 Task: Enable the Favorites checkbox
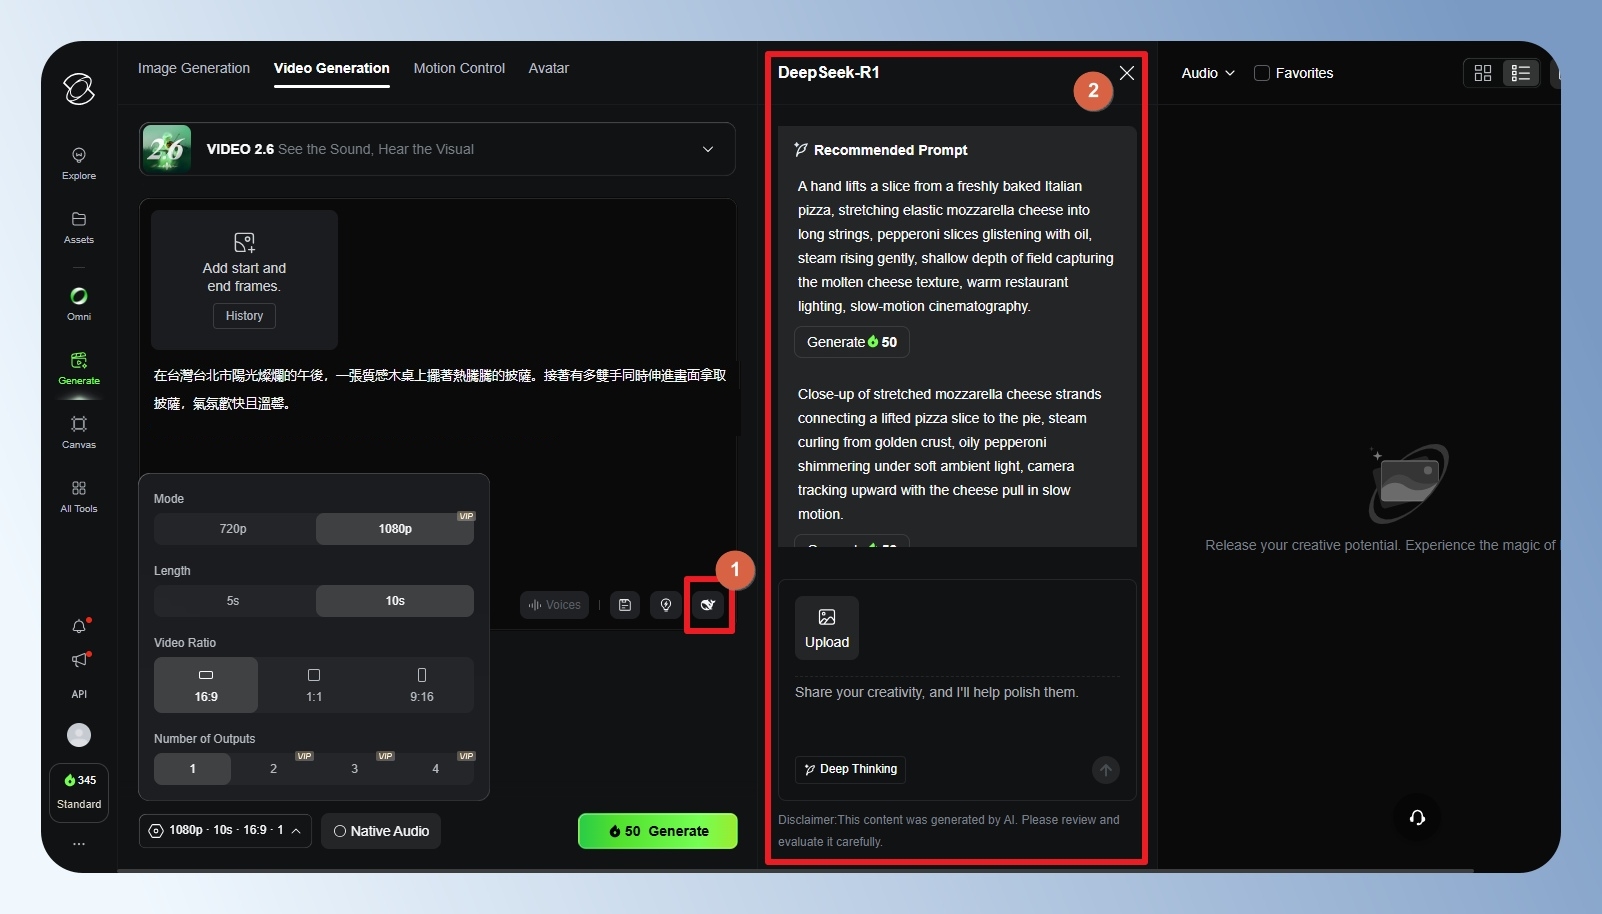pyautogui.click(x=1262, y=73)
